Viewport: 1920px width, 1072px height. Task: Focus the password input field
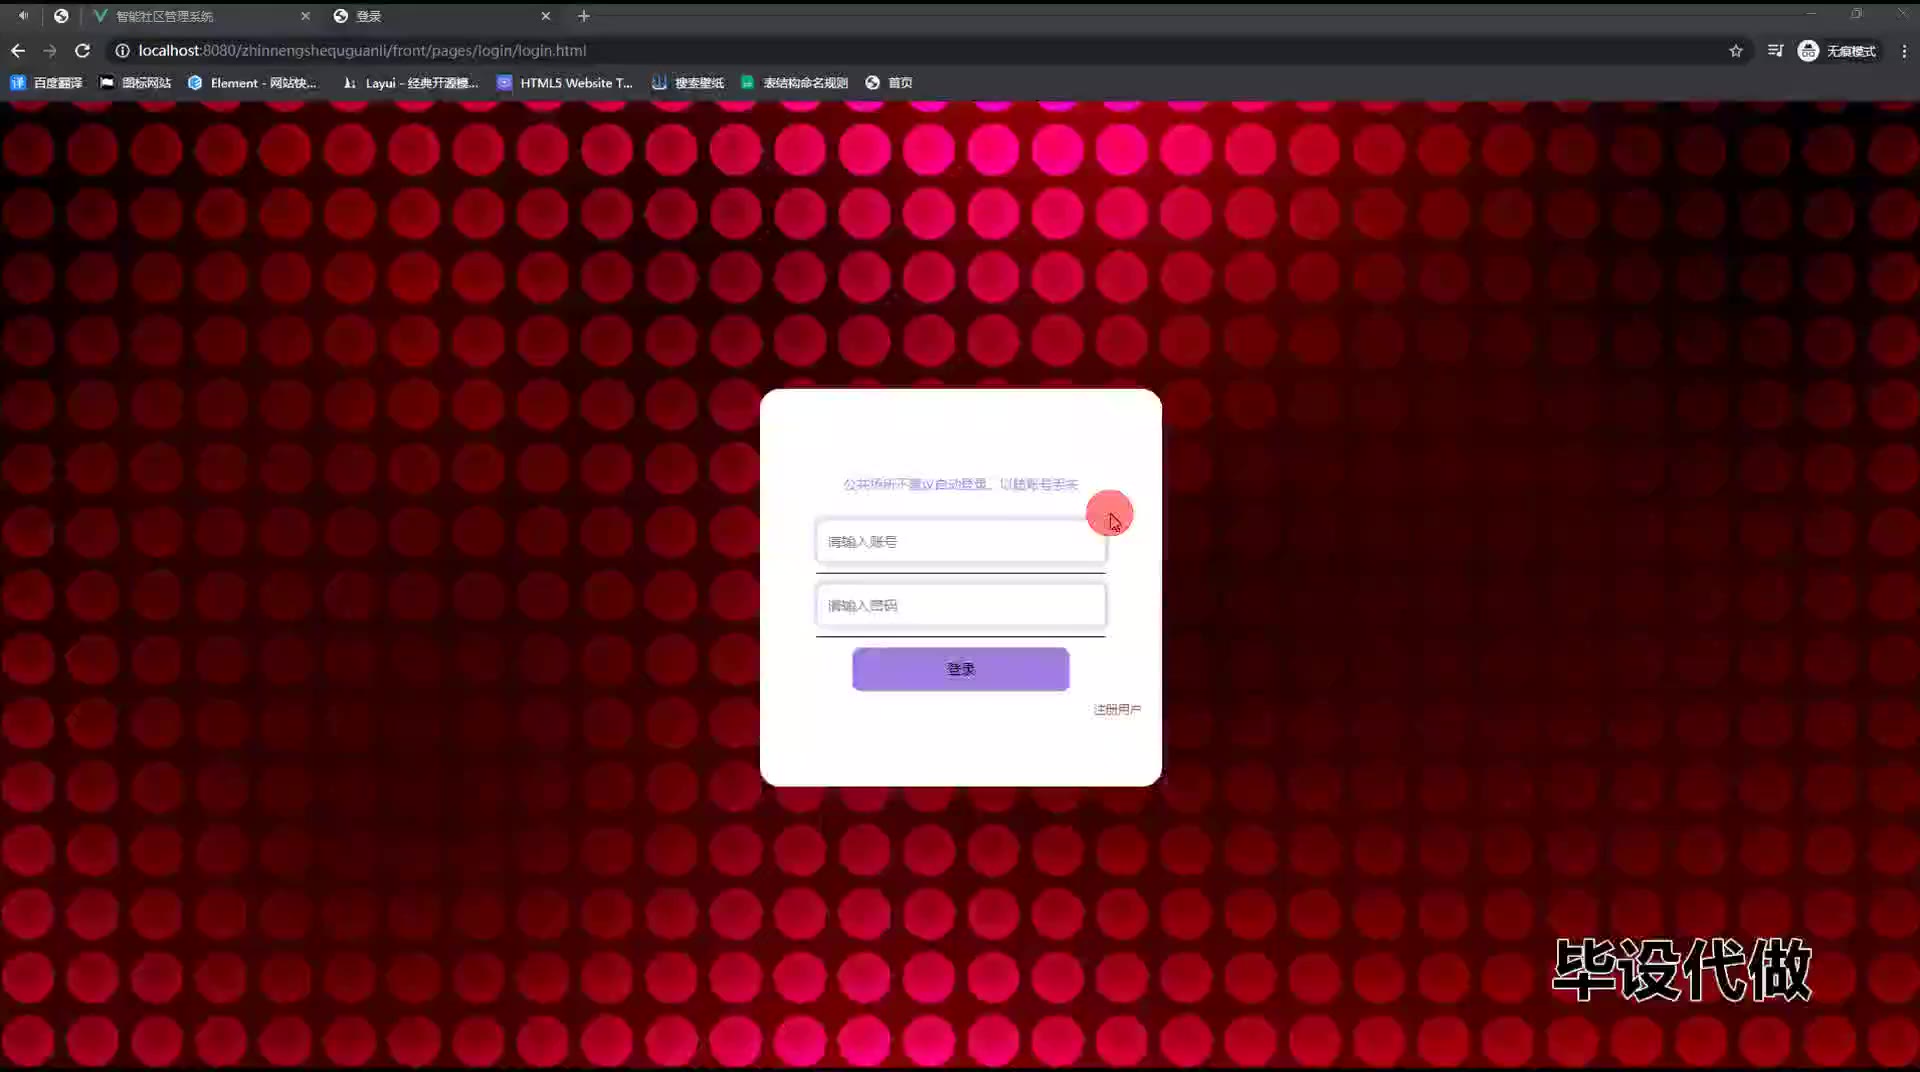(x=960, y=606)
